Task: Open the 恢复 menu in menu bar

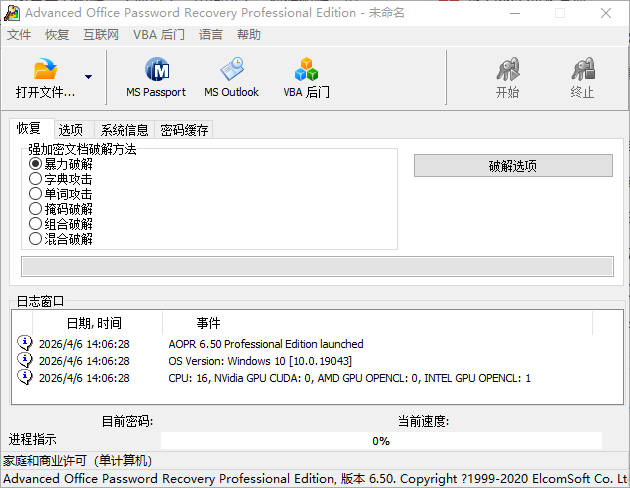Action: click(x=57, y=35)
